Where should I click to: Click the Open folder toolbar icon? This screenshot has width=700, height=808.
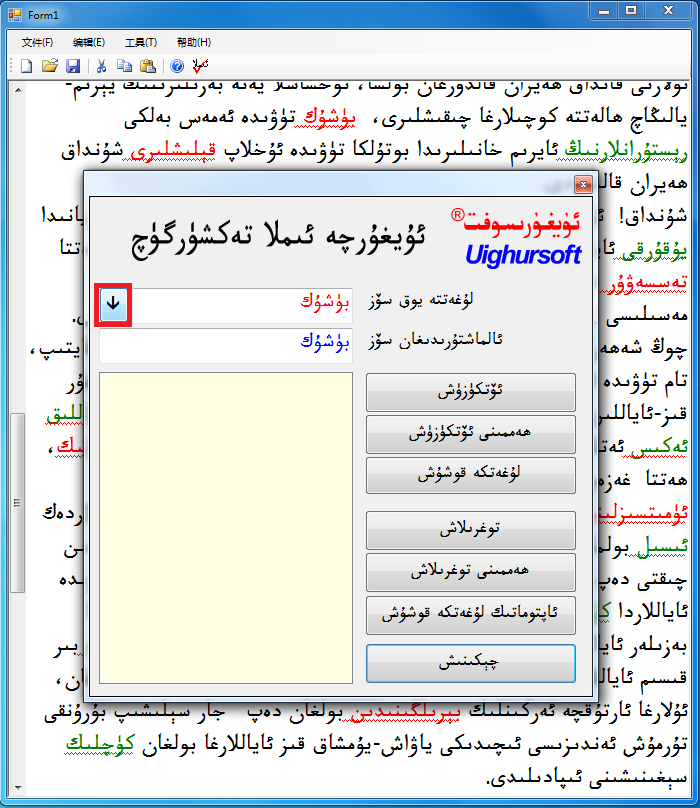tap(50, 66)
